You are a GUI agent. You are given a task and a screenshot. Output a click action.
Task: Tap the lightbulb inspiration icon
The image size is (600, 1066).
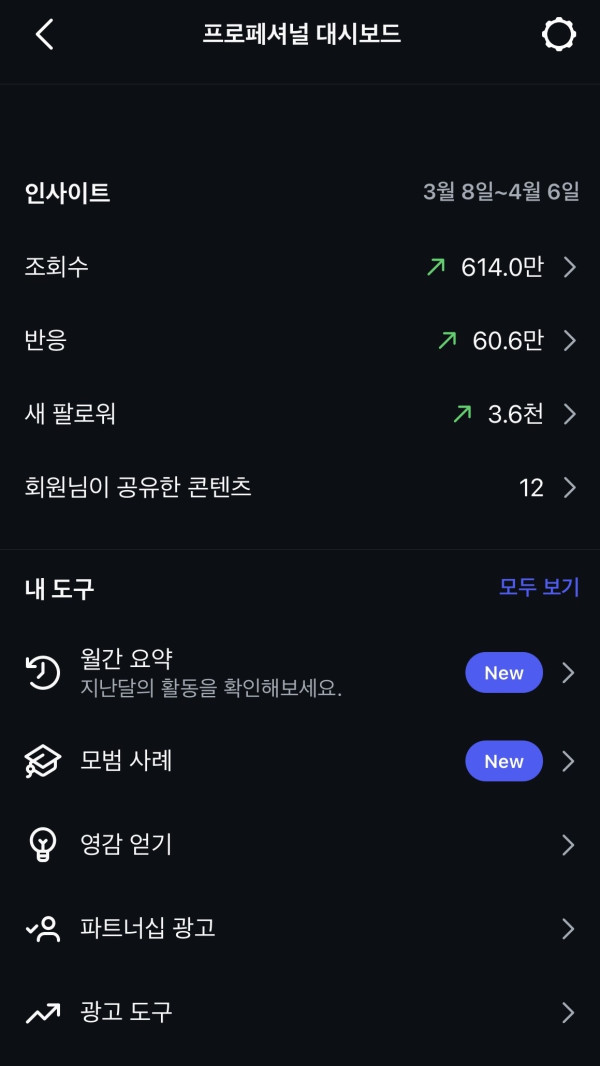pos(43,846)
